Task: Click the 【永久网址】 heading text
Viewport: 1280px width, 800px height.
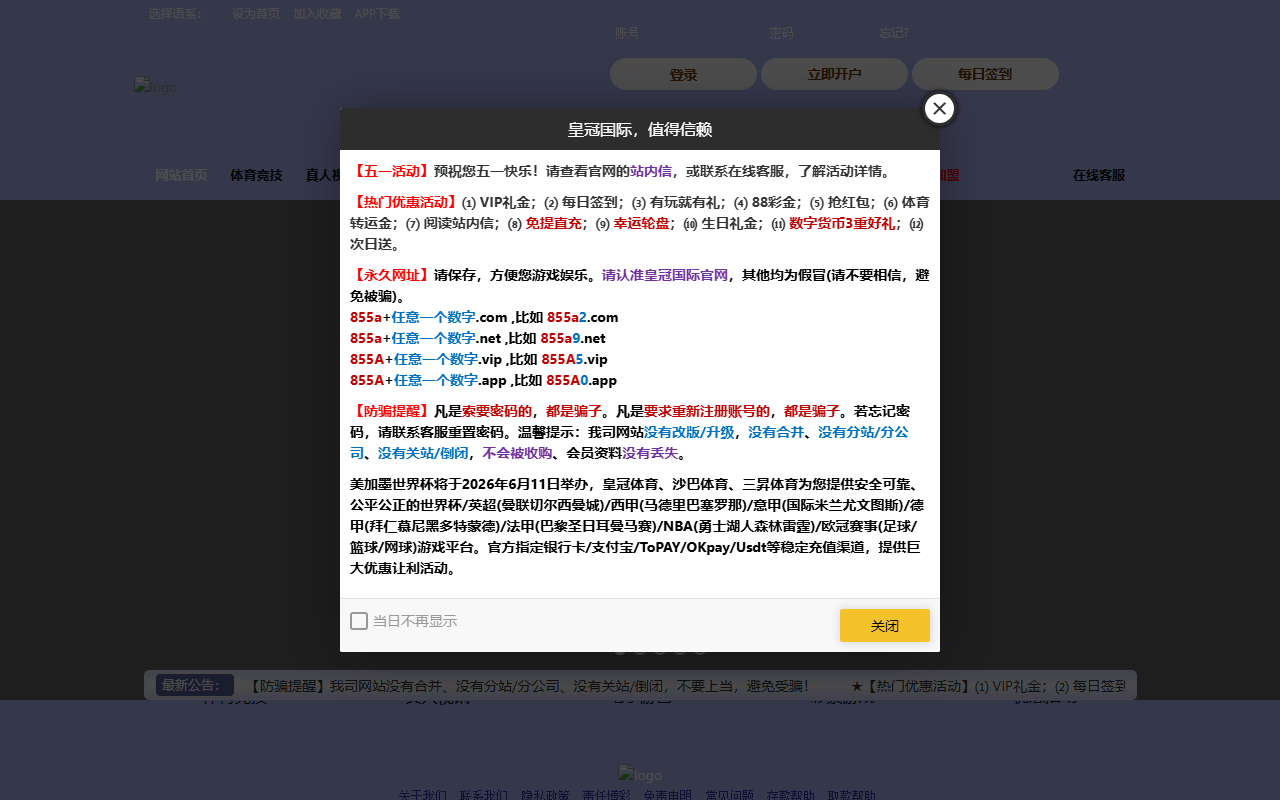Action: (392, 275)
